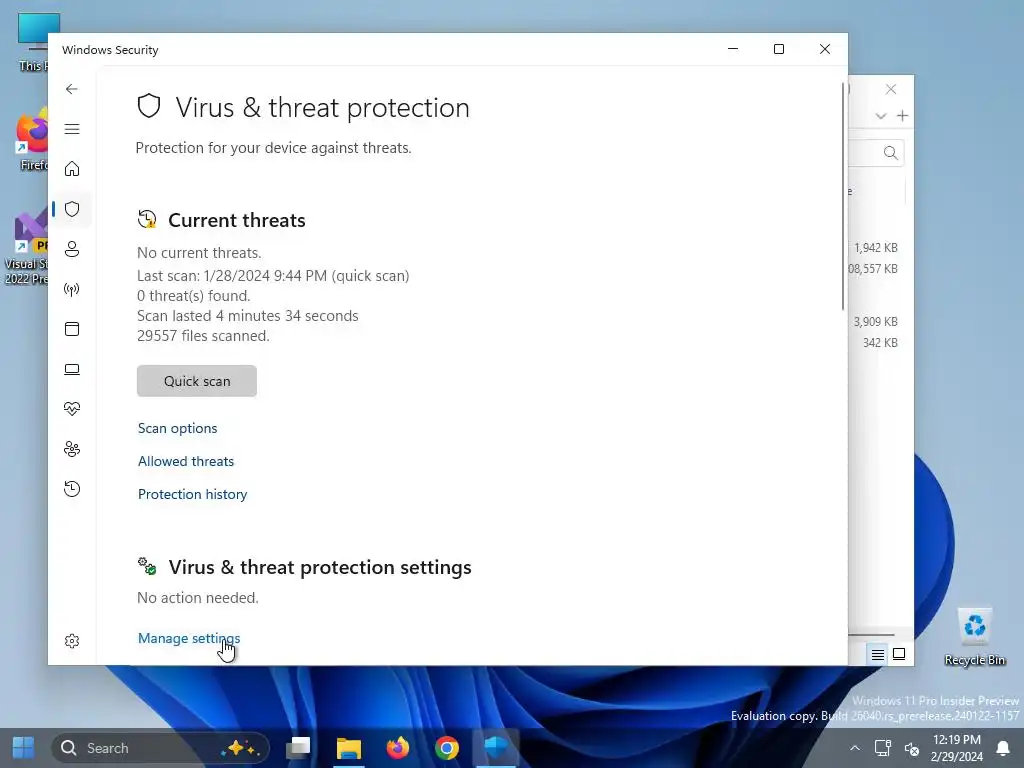Open Account protection person icon
The height and width of the screenshot is (768, 1024).
pyautogui.click(x=72, y=249)
